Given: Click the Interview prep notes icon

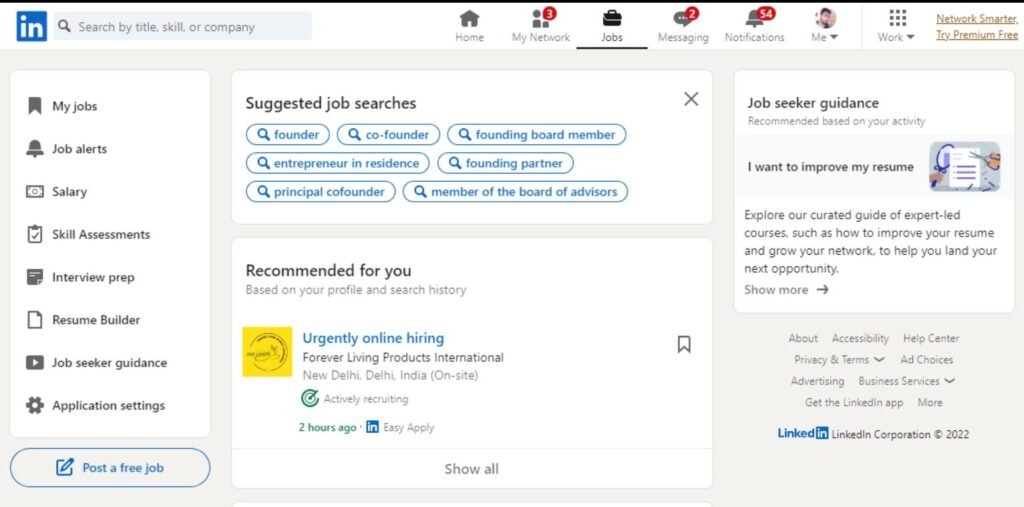Looking at the screenshot, I should 35,277.
